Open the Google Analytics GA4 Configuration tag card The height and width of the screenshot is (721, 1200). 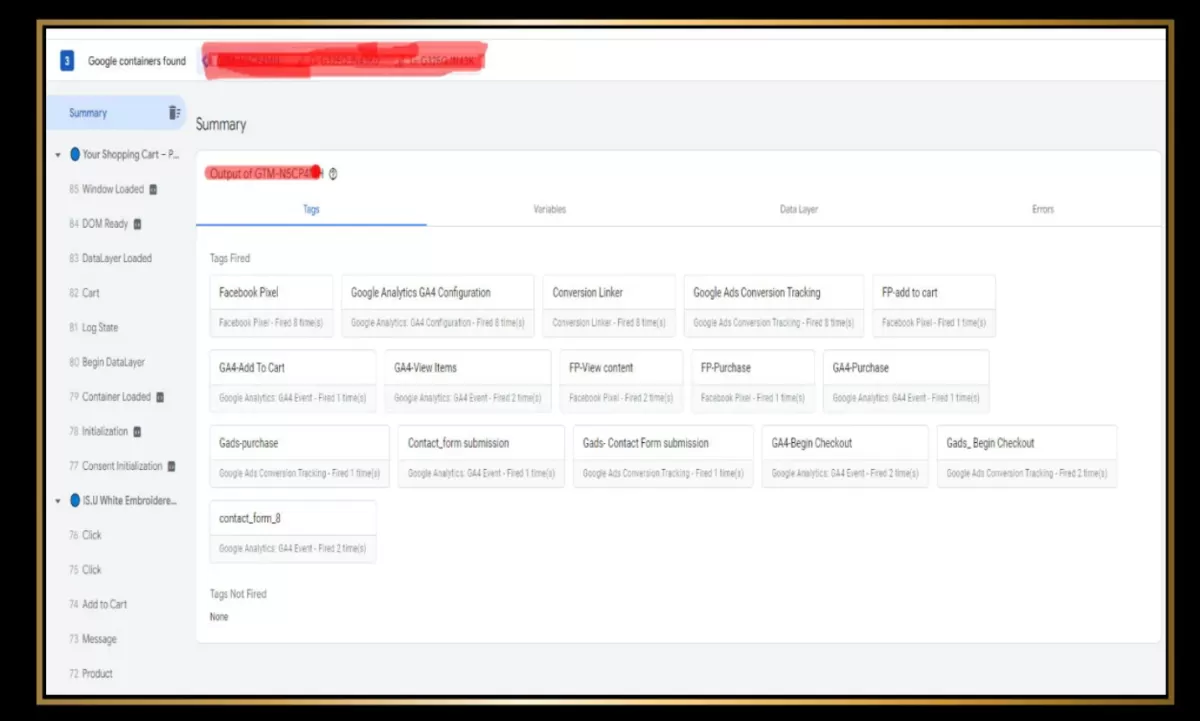(438, 306)
